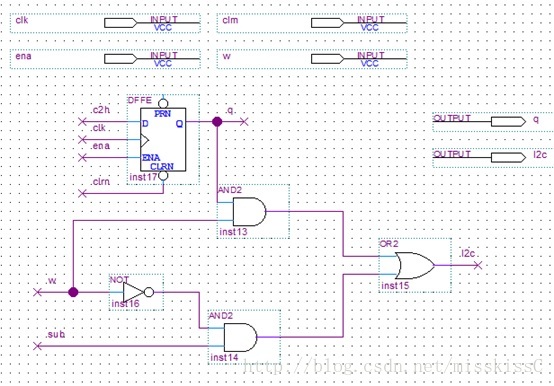Click the q pin's 'OUTPUT' label

point(452,118)
